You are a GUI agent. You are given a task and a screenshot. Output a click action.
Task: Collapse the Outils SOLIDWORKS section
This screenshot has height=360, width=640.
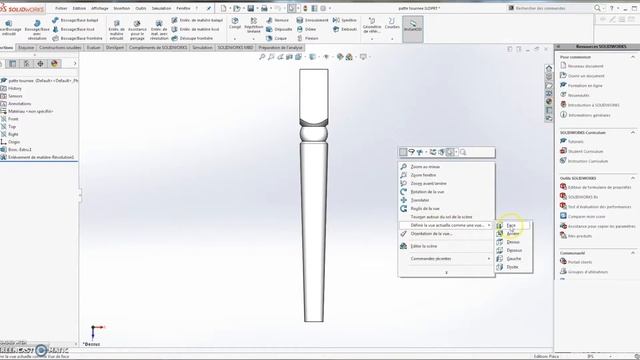(x=633, y=178)
